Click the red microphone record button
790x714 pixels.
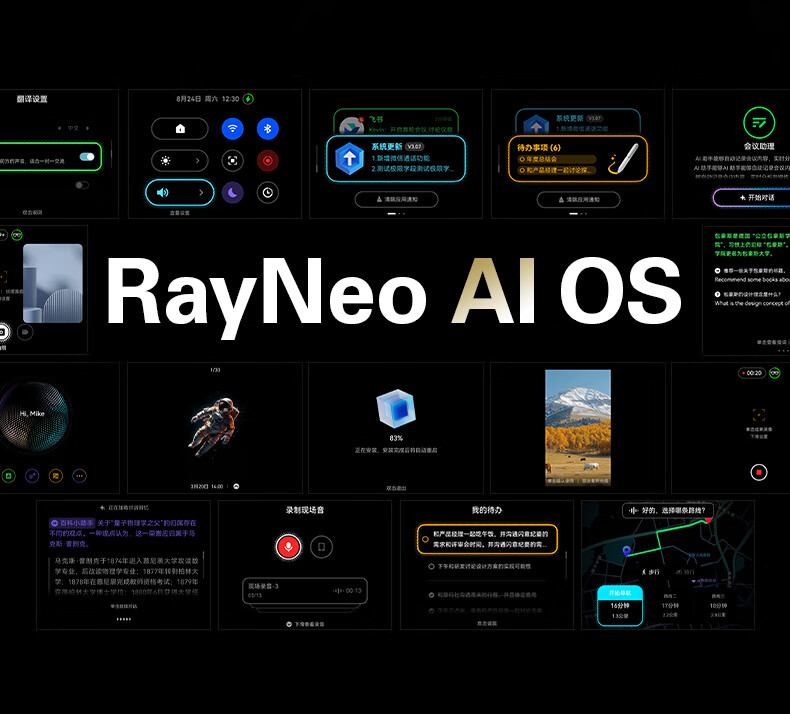pyautogui.click(x=289, y=547)
